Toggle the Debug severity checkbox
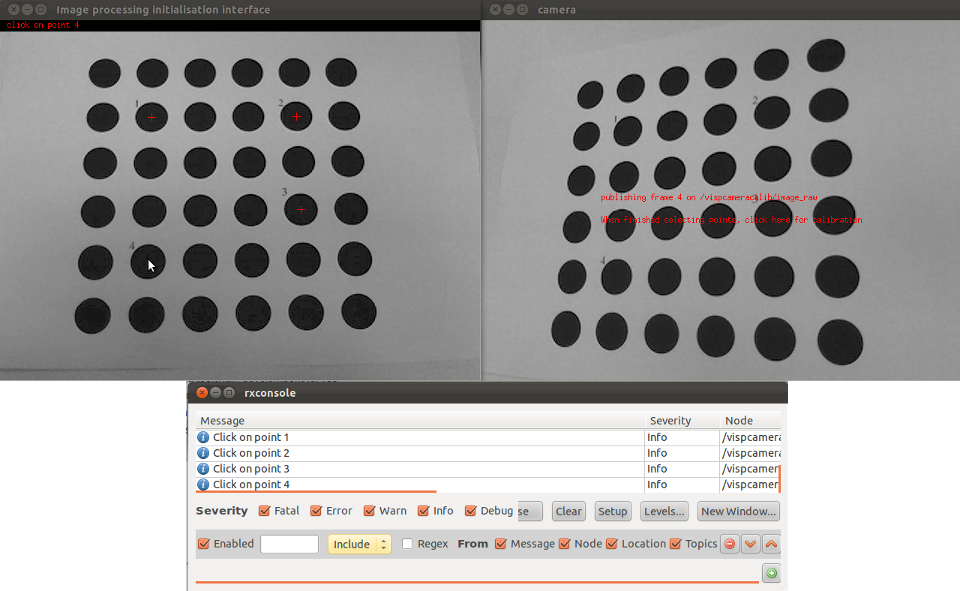 [471, 511]
